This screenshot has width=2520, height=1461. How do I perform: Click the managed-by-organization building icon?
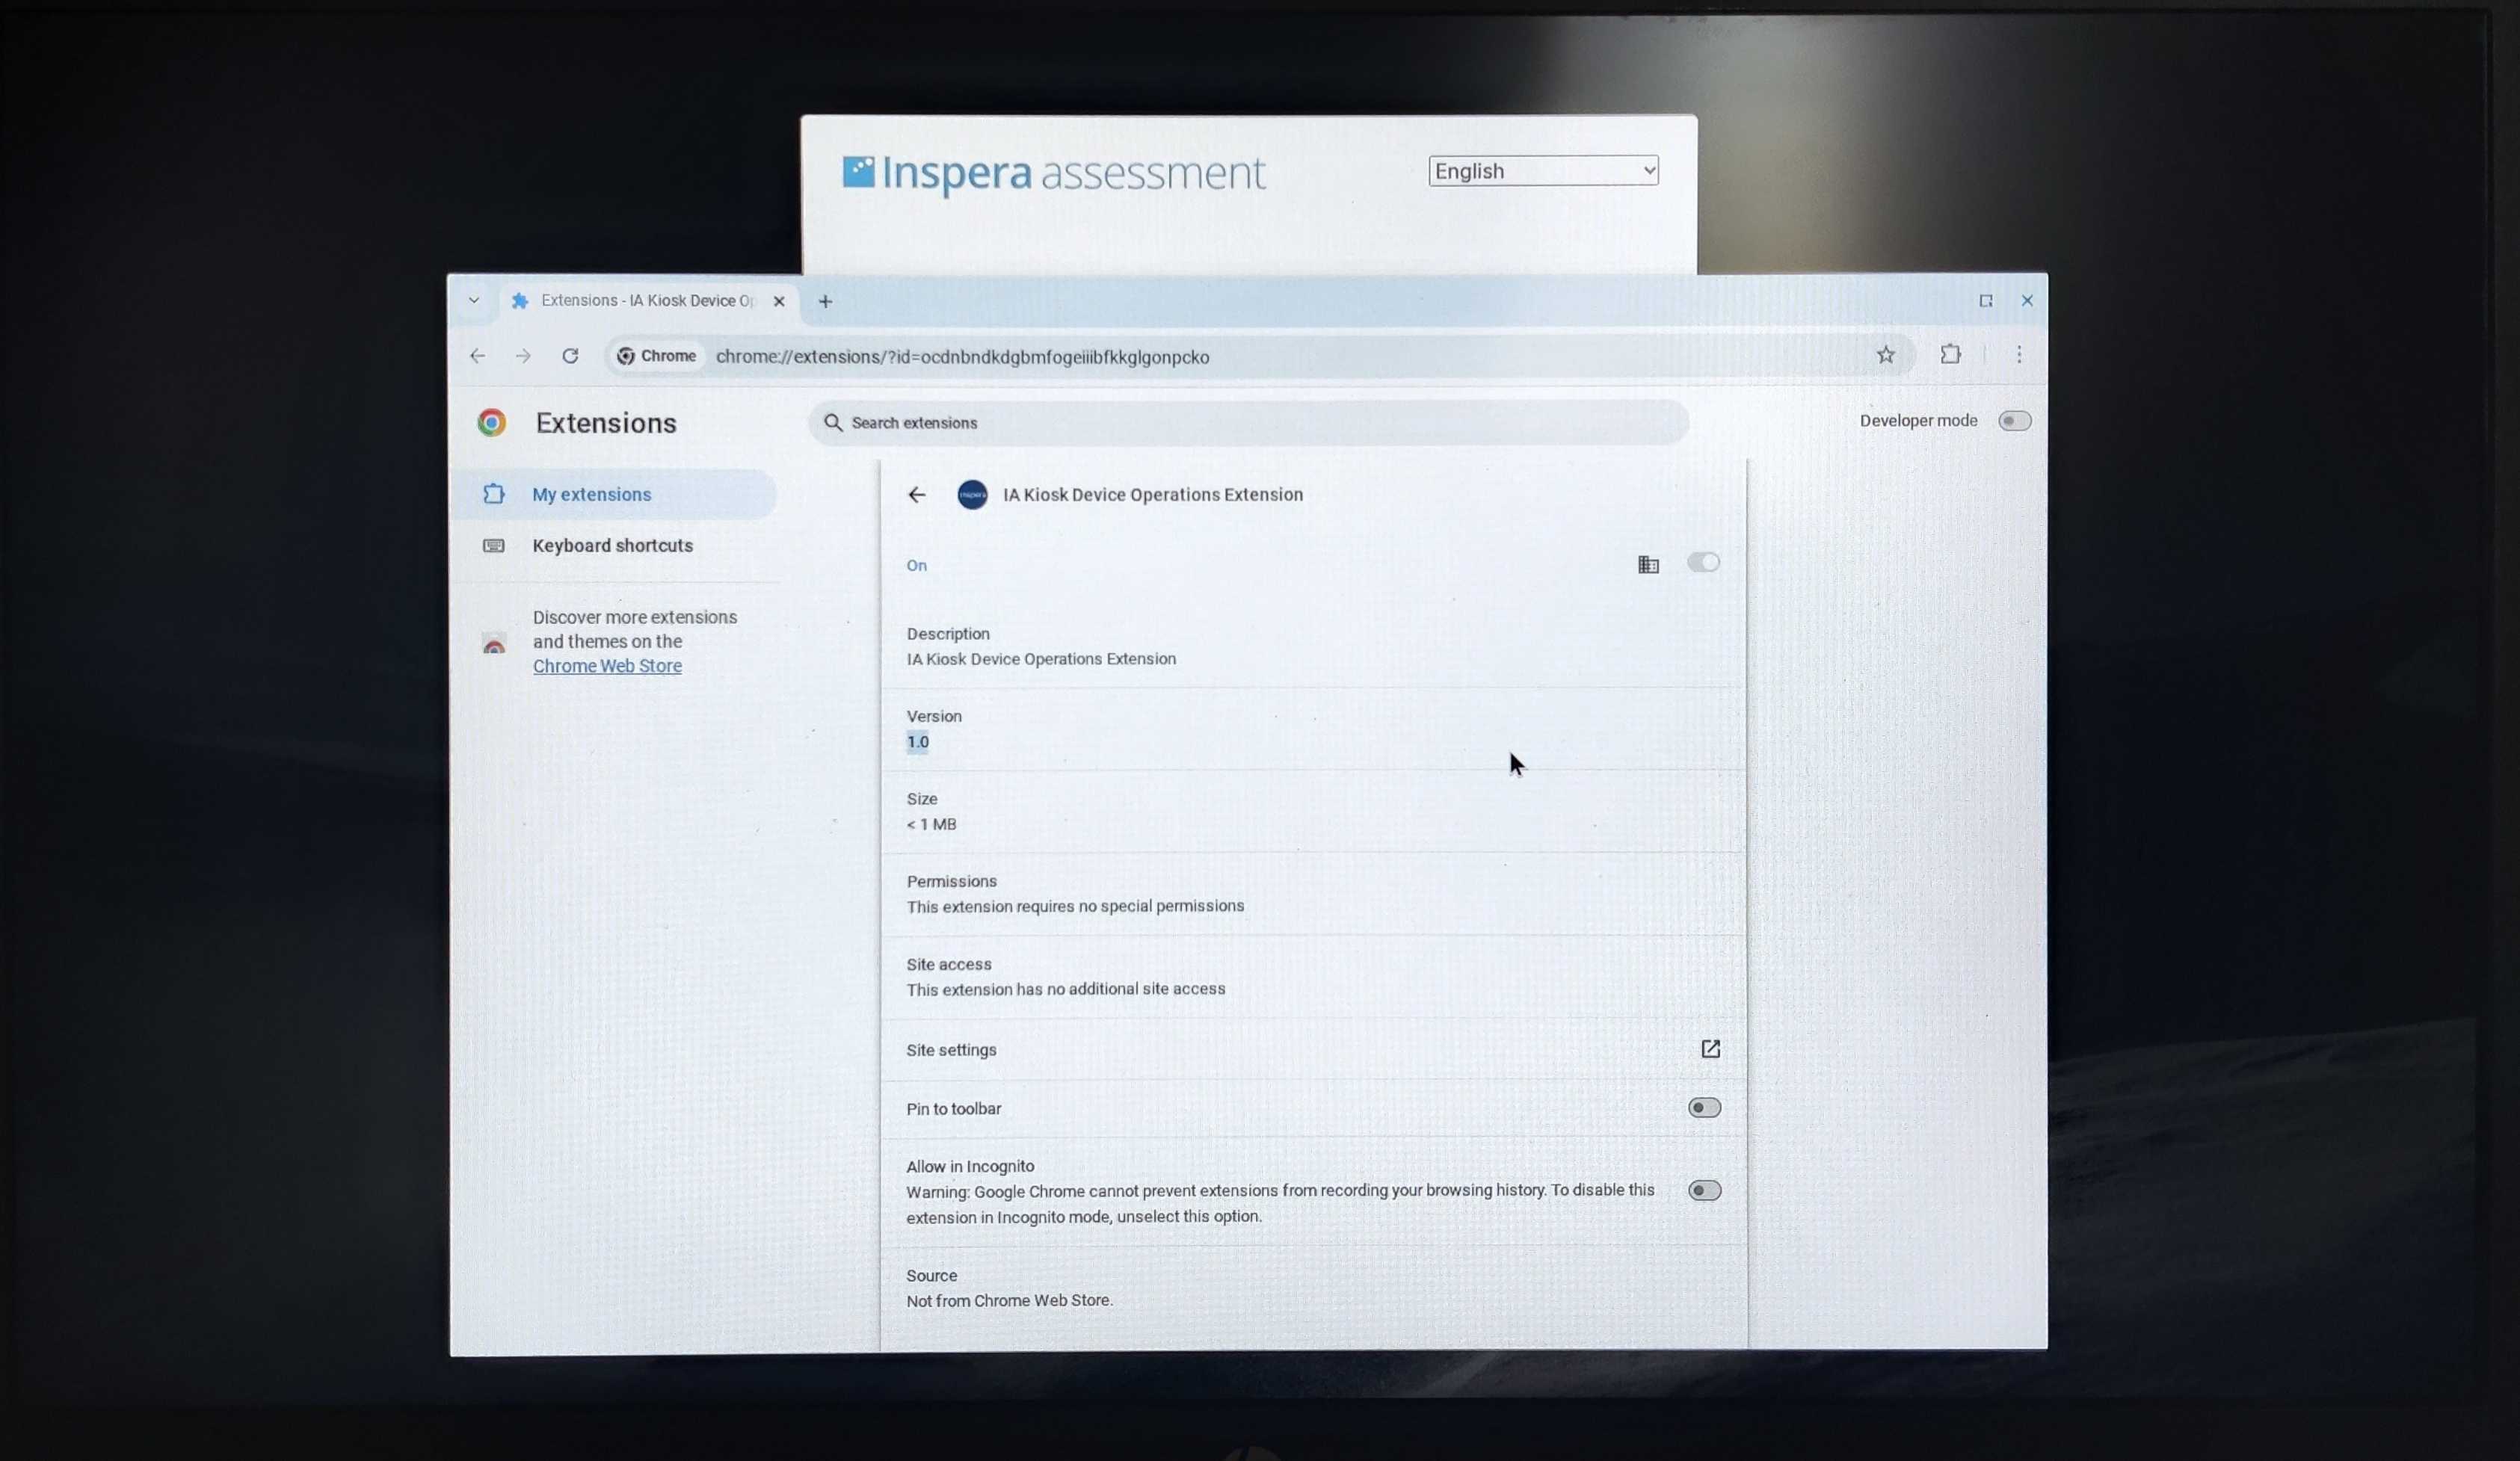tap(1648, 565)
